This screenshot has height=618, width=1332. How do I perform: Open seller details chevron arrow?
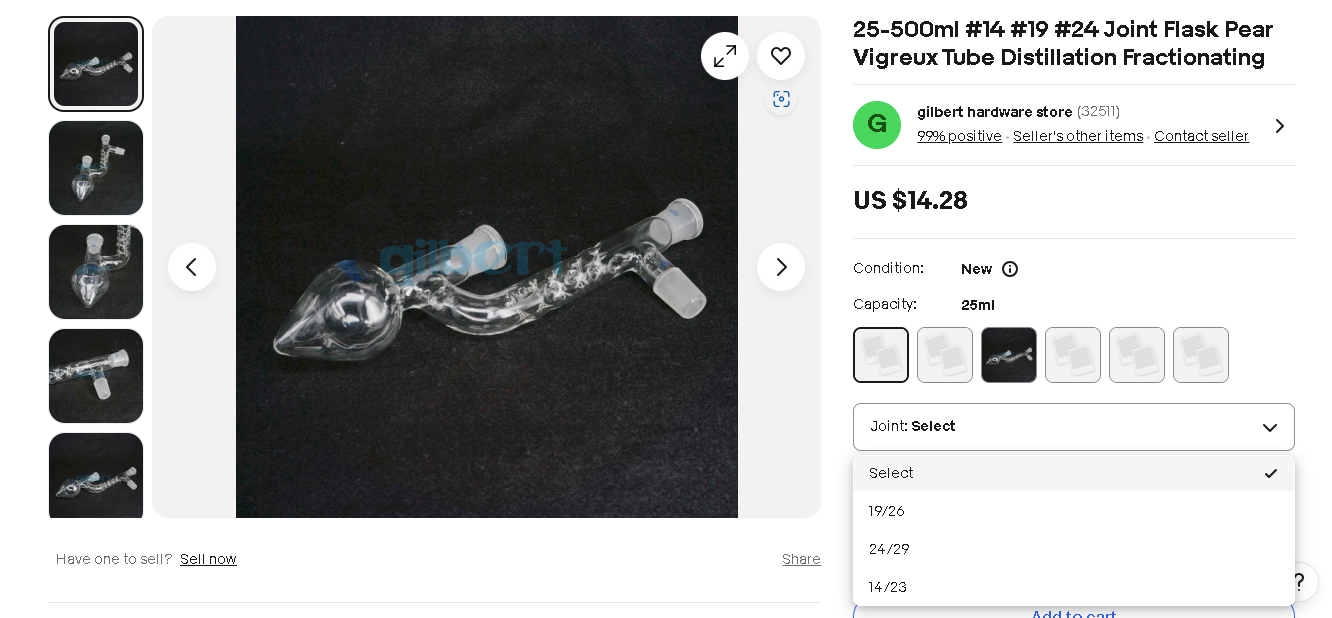click(x=1279, y=126)
